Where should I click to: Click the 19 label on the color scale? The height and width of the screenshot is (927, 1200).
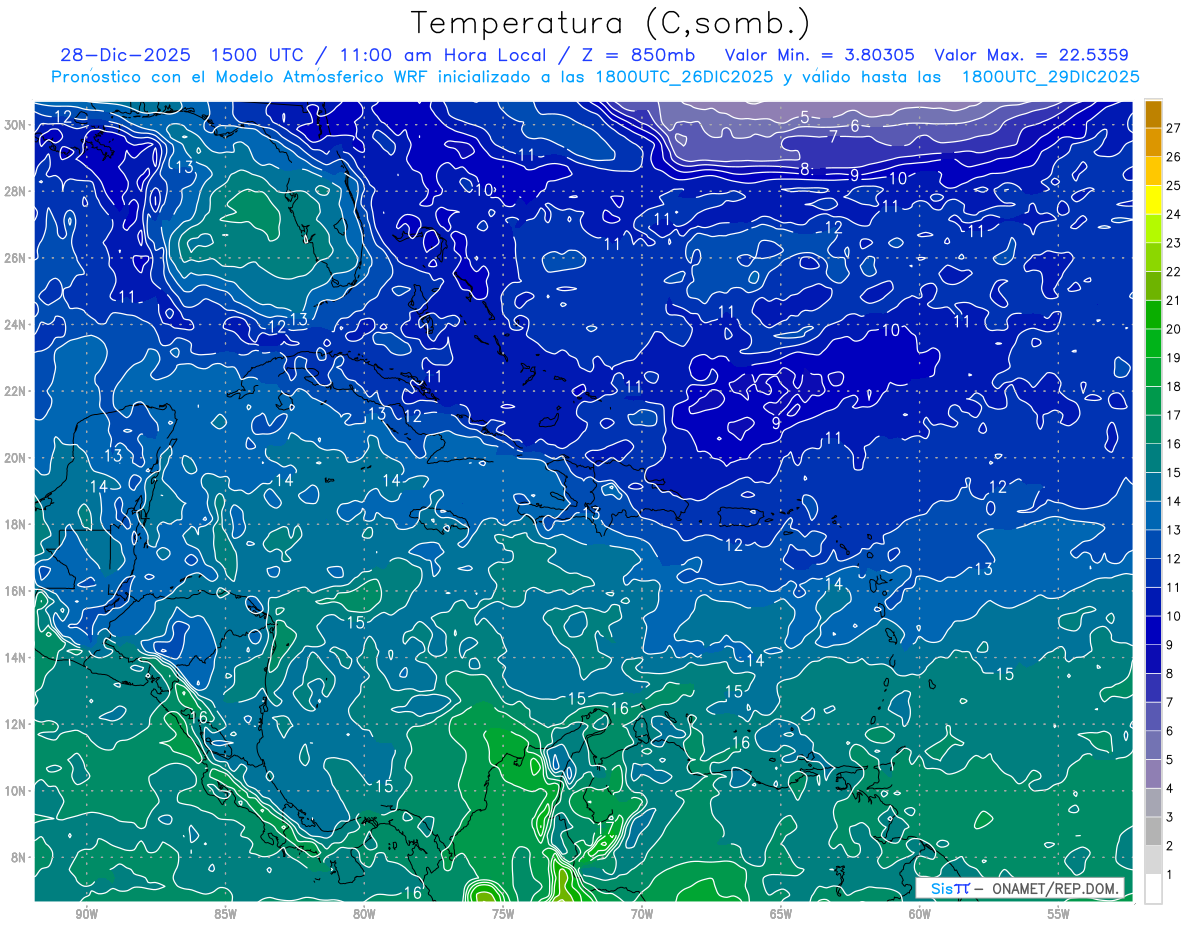pyautogui.click(x=1174, y=358)
